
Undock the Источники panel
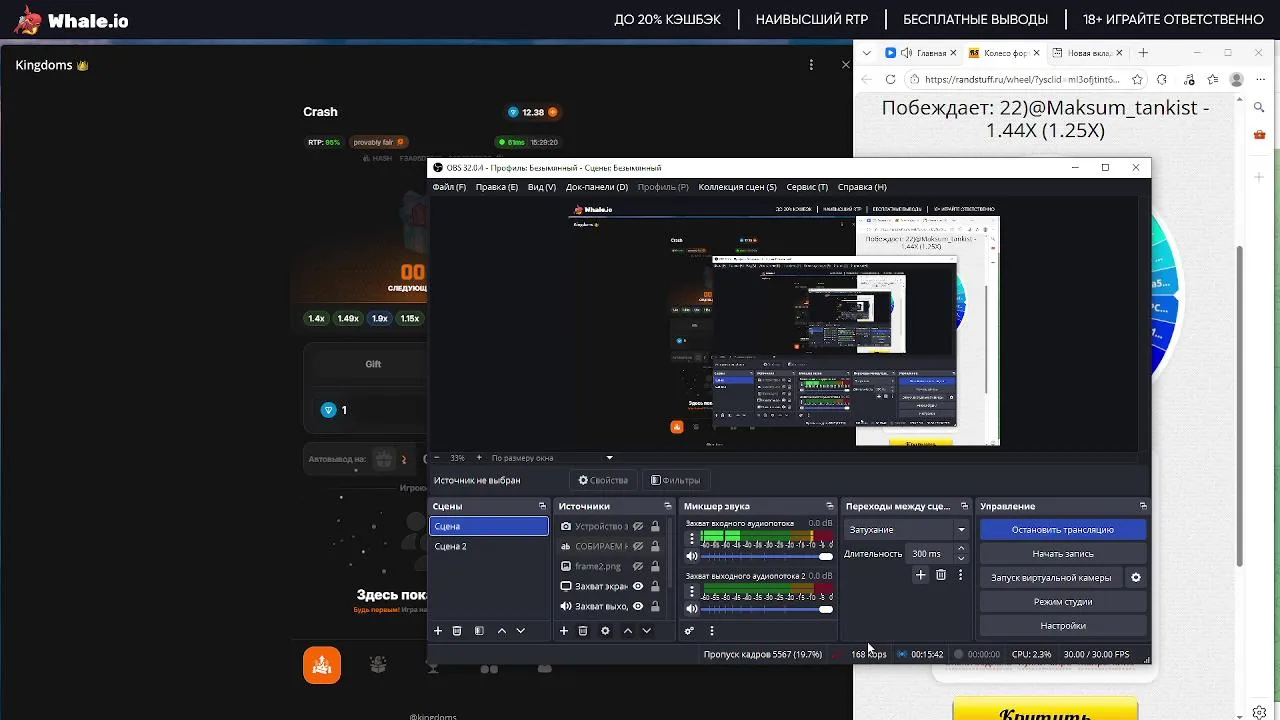pos(668,506)
